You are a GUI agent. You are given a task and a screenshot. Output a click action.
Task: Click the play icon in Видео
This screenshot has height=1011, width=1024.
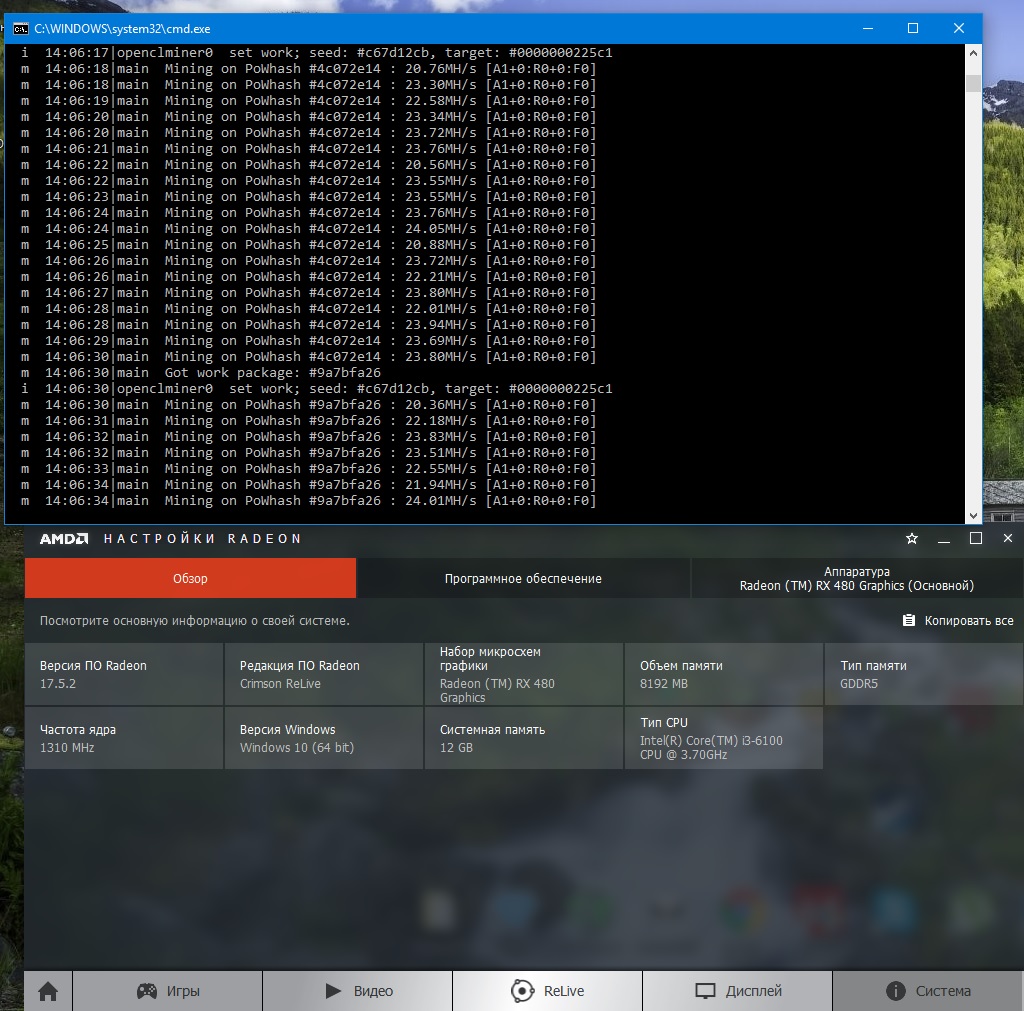point(333,991)
